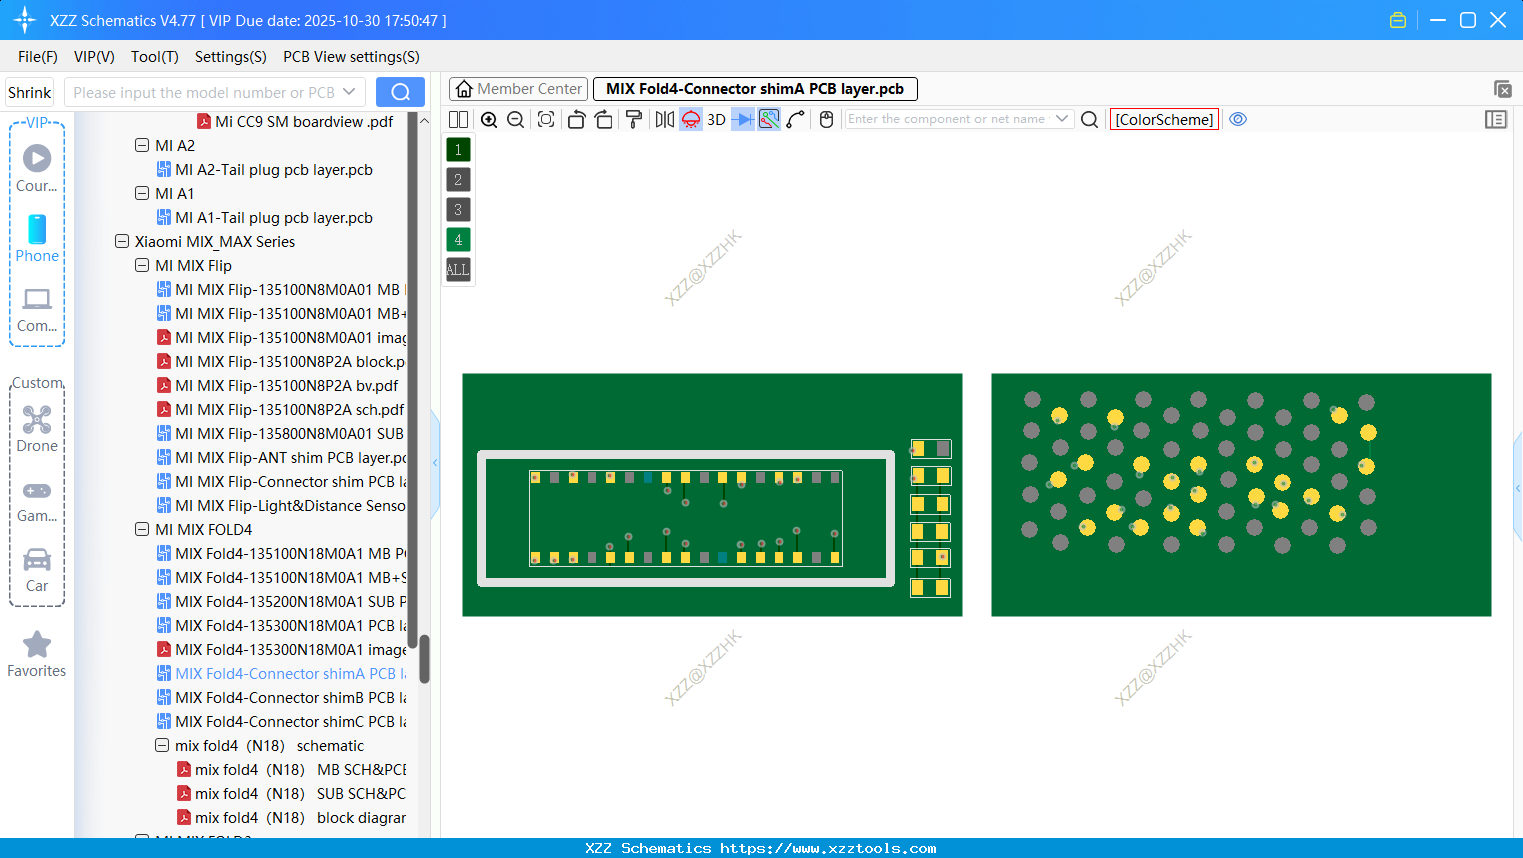Open the Settings(S) menu
This screenshot has height=858, width=1523.
point(231,57)
